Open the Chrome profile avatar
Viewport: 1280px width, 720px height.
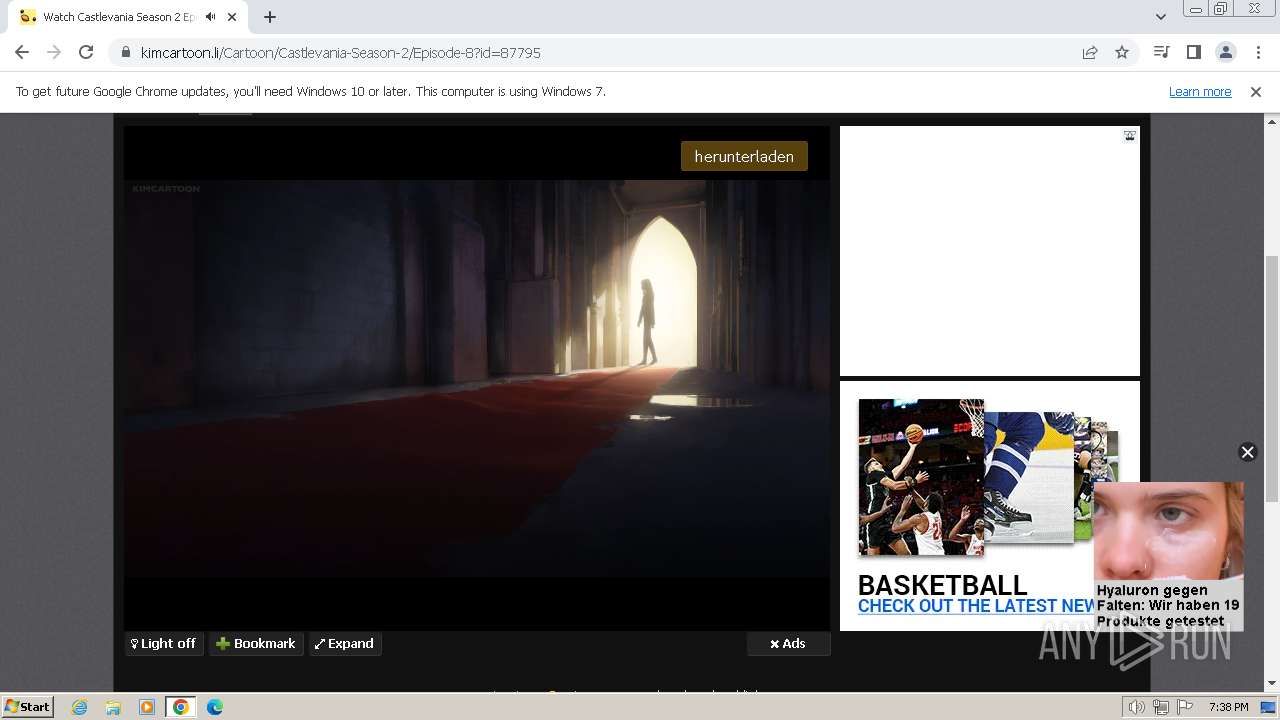1225,52
